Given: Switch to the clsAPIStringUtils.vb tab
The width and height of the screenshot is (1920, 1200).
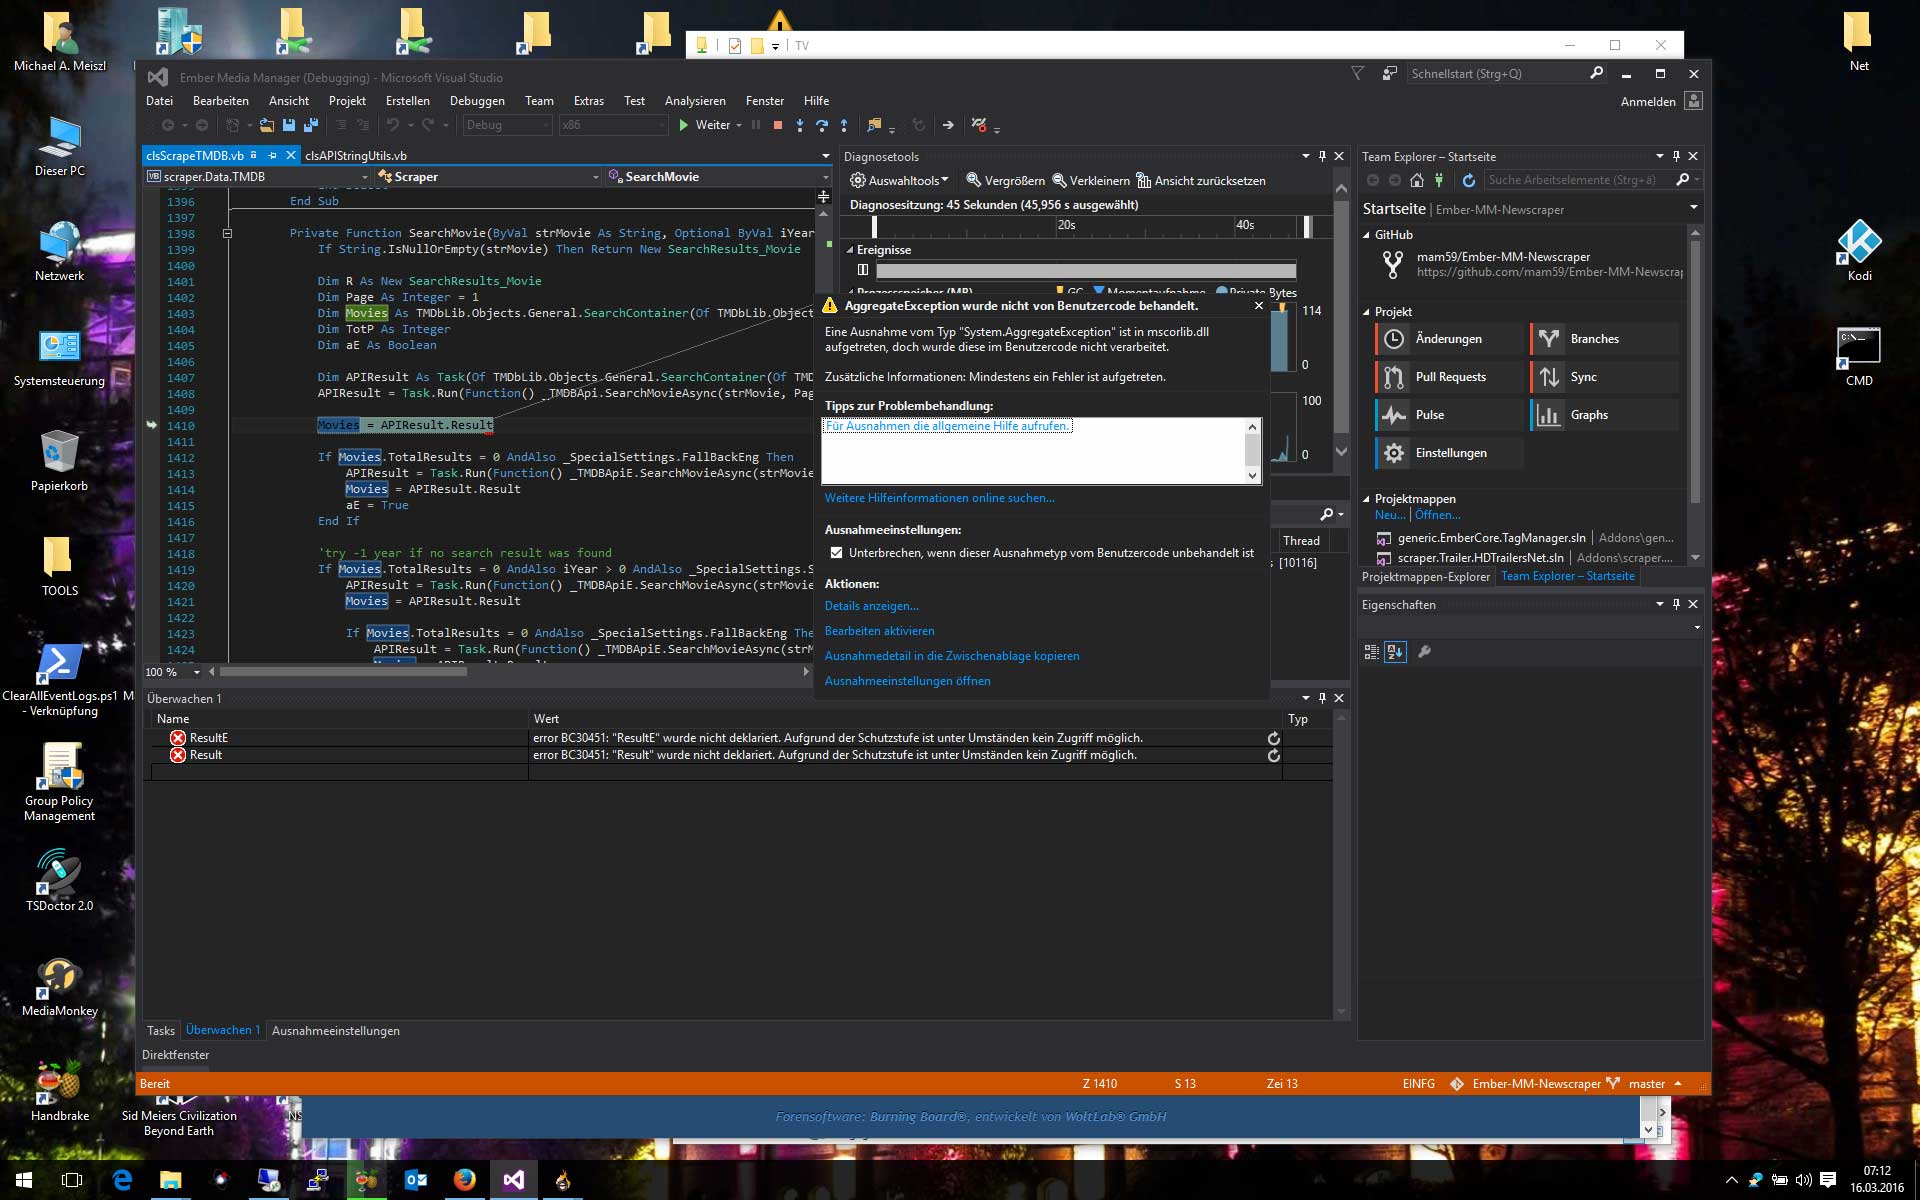Looking at the screenshot, I should [356, 156].
